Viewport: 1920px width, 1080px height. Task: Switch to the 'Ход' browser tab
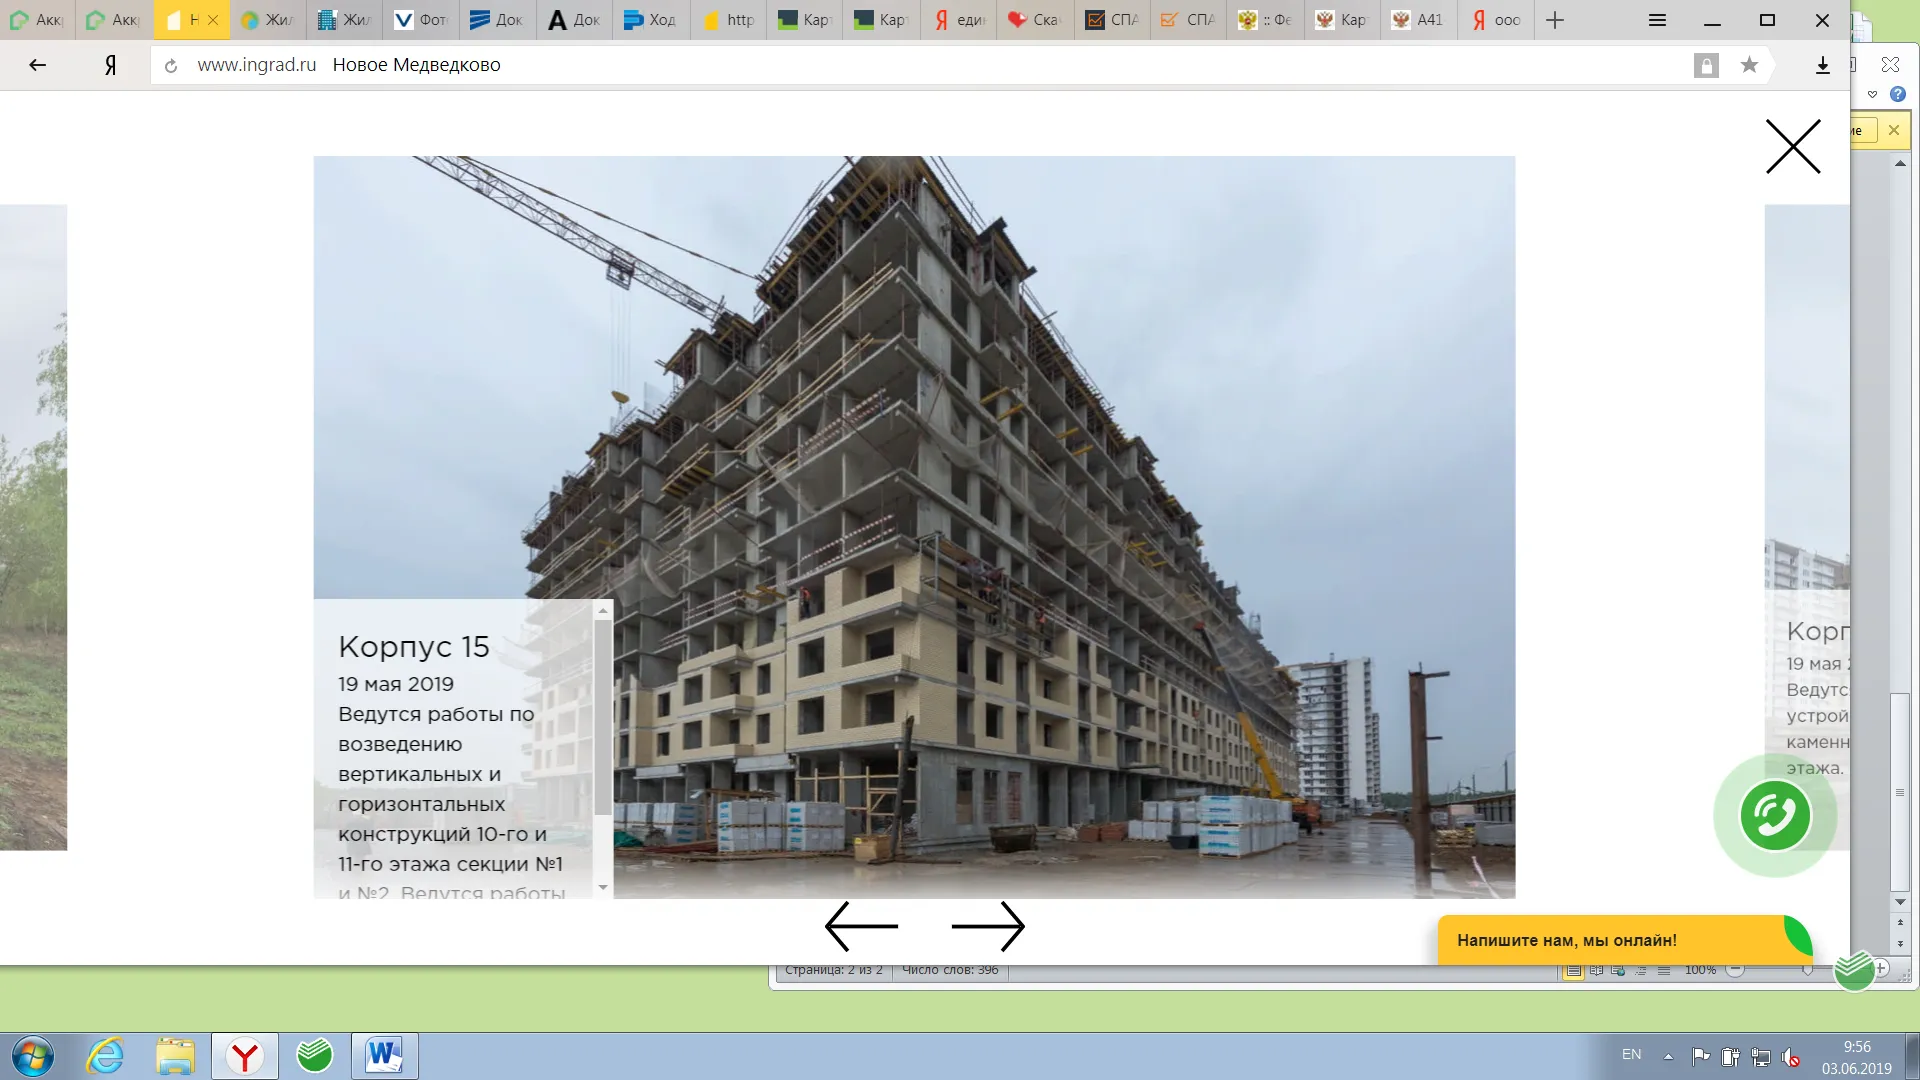[650, 20]
